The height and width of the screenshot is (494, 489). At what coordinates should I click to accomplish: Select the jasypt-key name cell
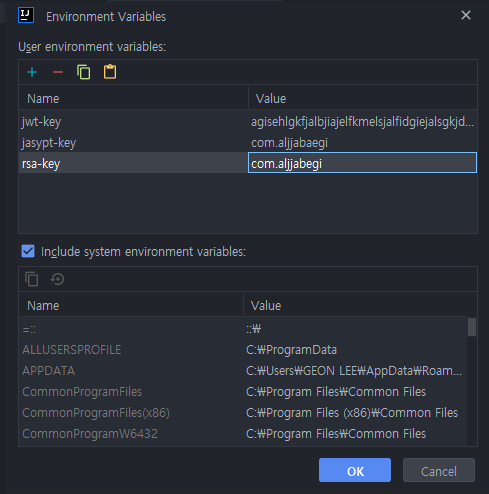click(133, 143)
